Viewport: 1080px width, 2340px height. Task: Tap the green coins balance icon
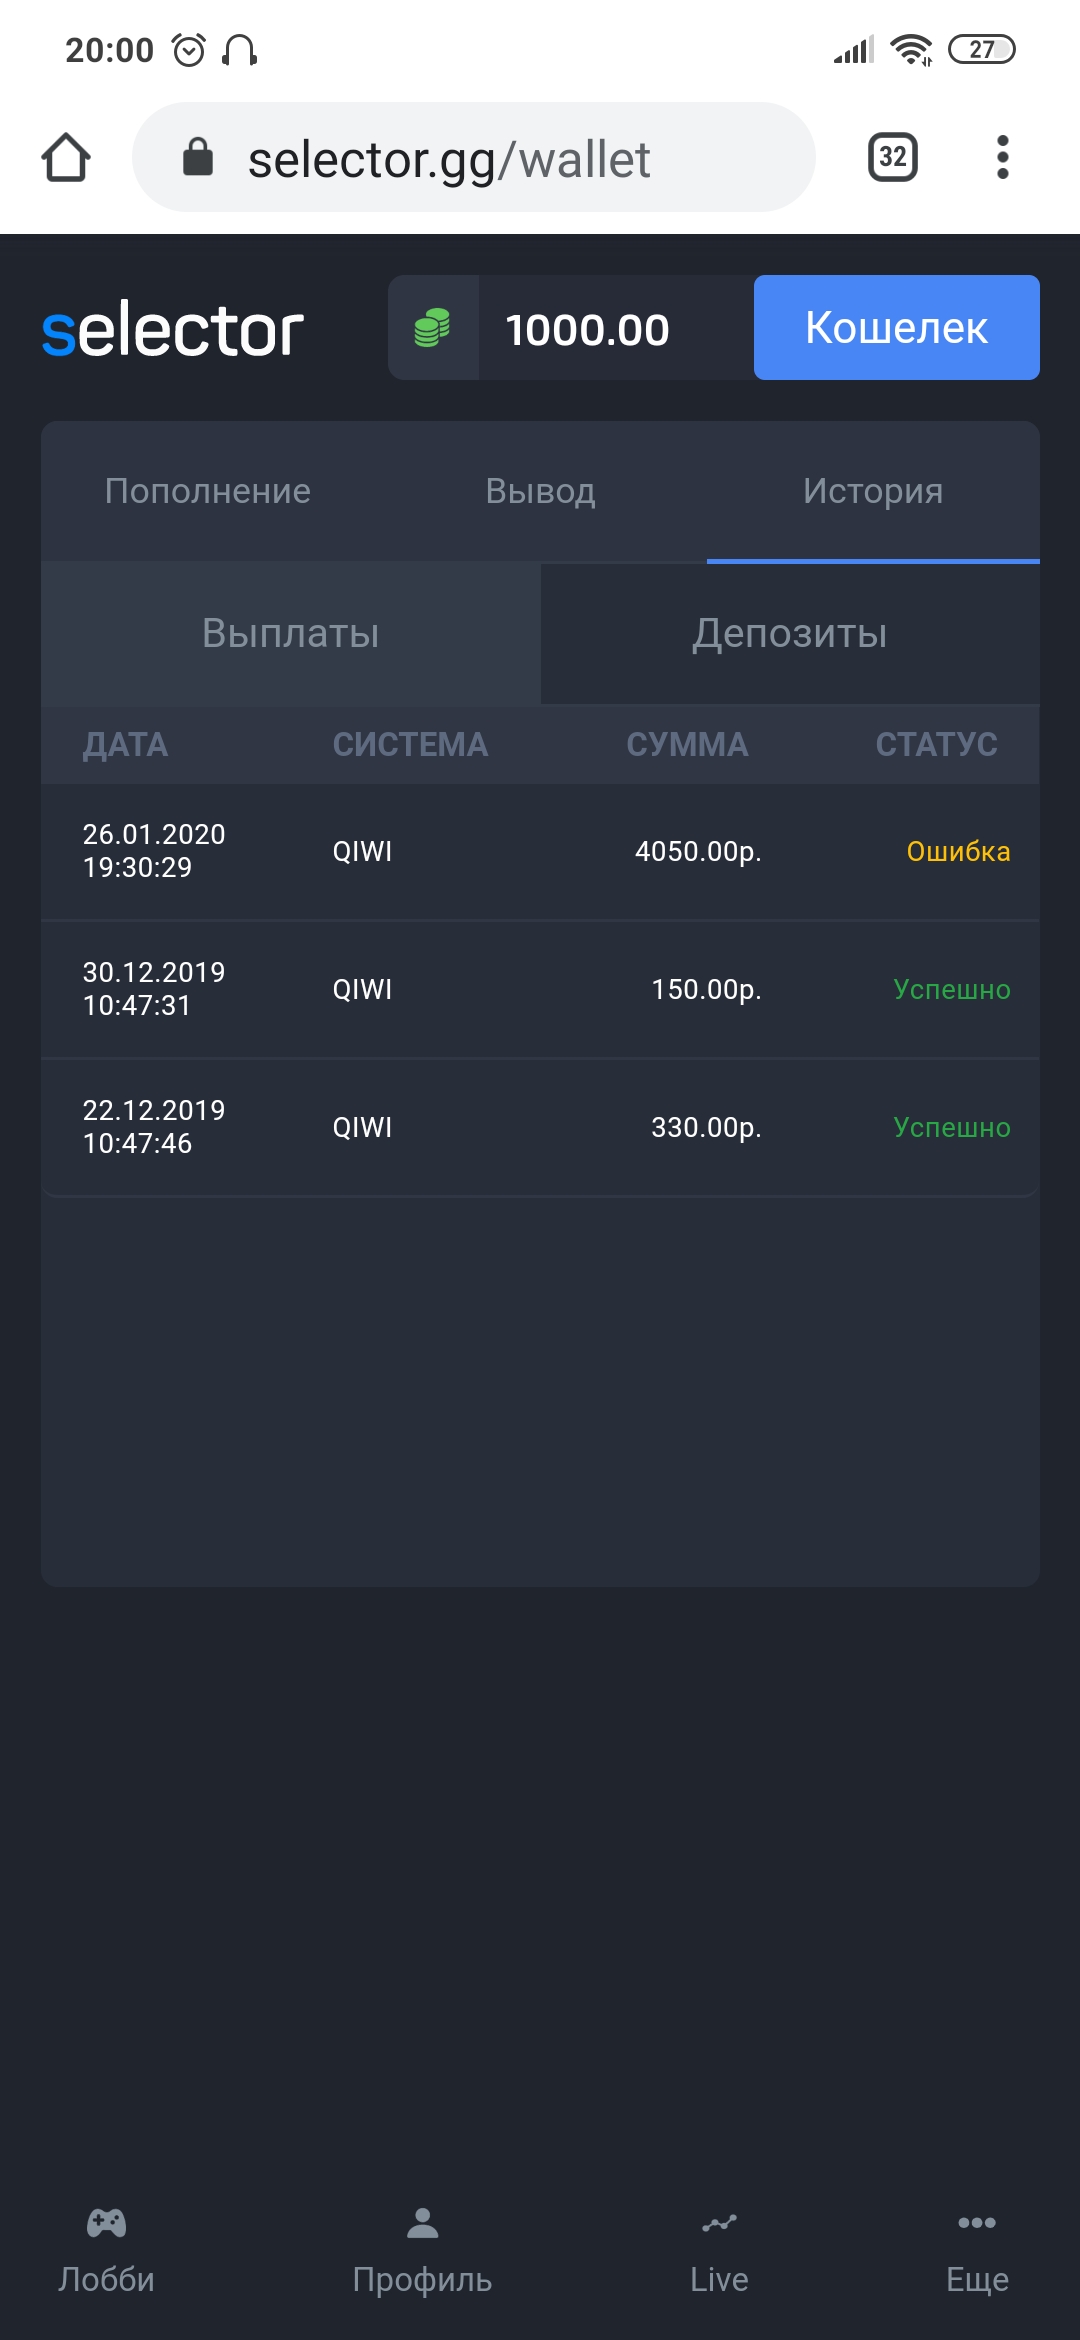(432, 328)
